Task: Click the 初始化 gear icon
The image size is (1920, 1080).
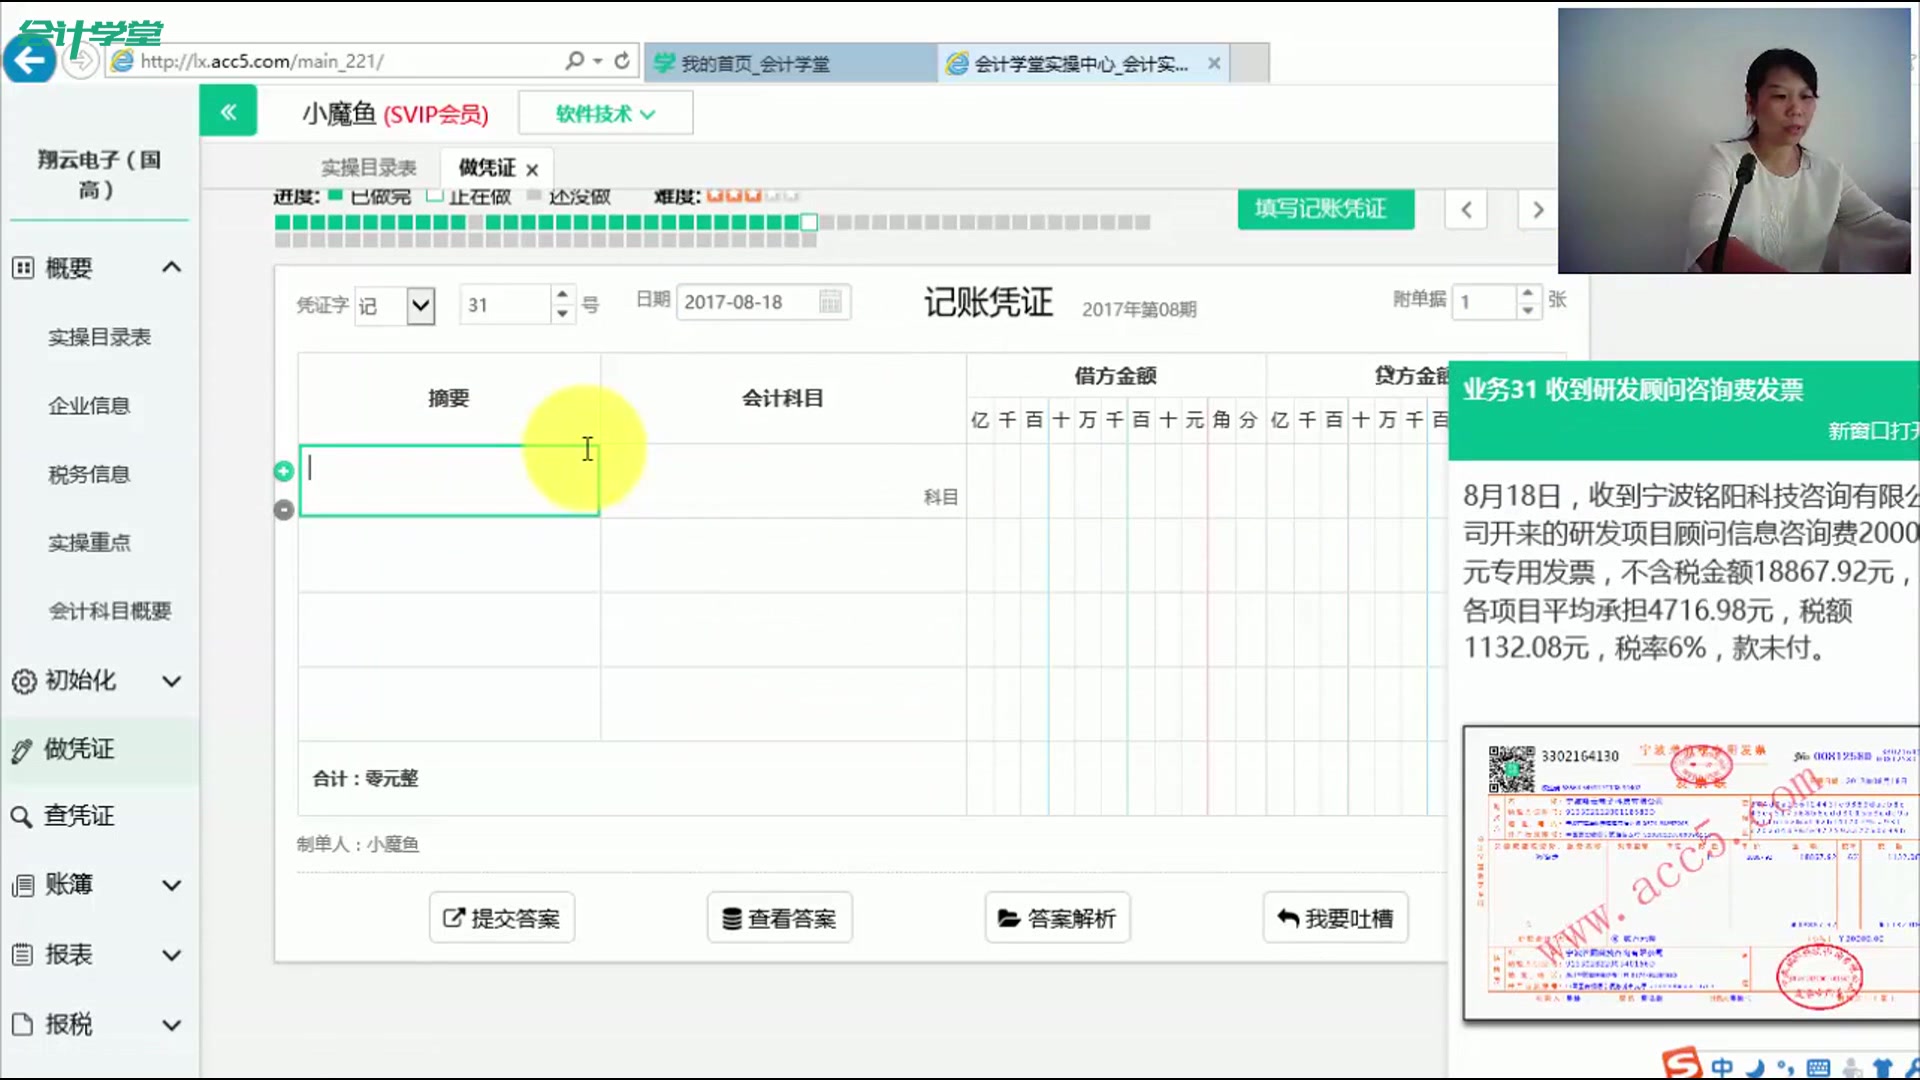Action: pos(24,681)
